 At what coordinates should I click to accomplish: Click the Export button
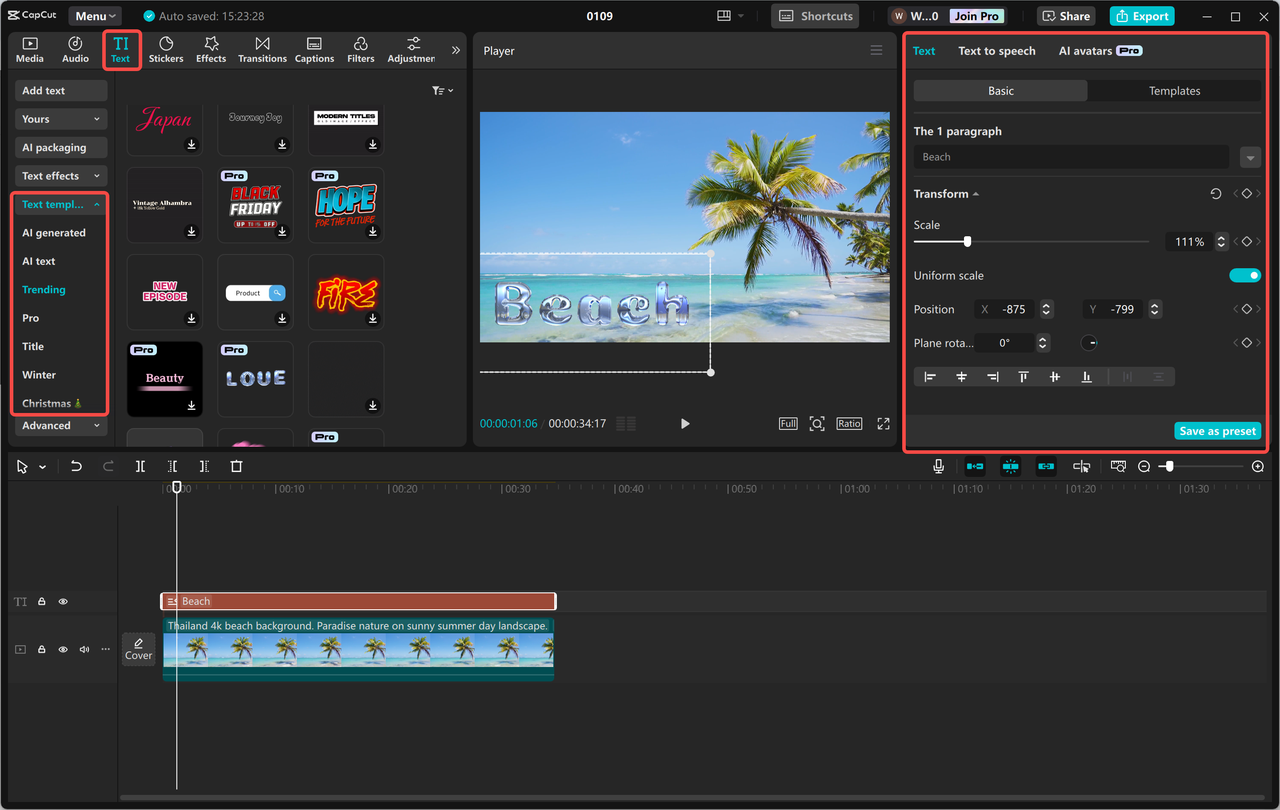click(1141, 16)
